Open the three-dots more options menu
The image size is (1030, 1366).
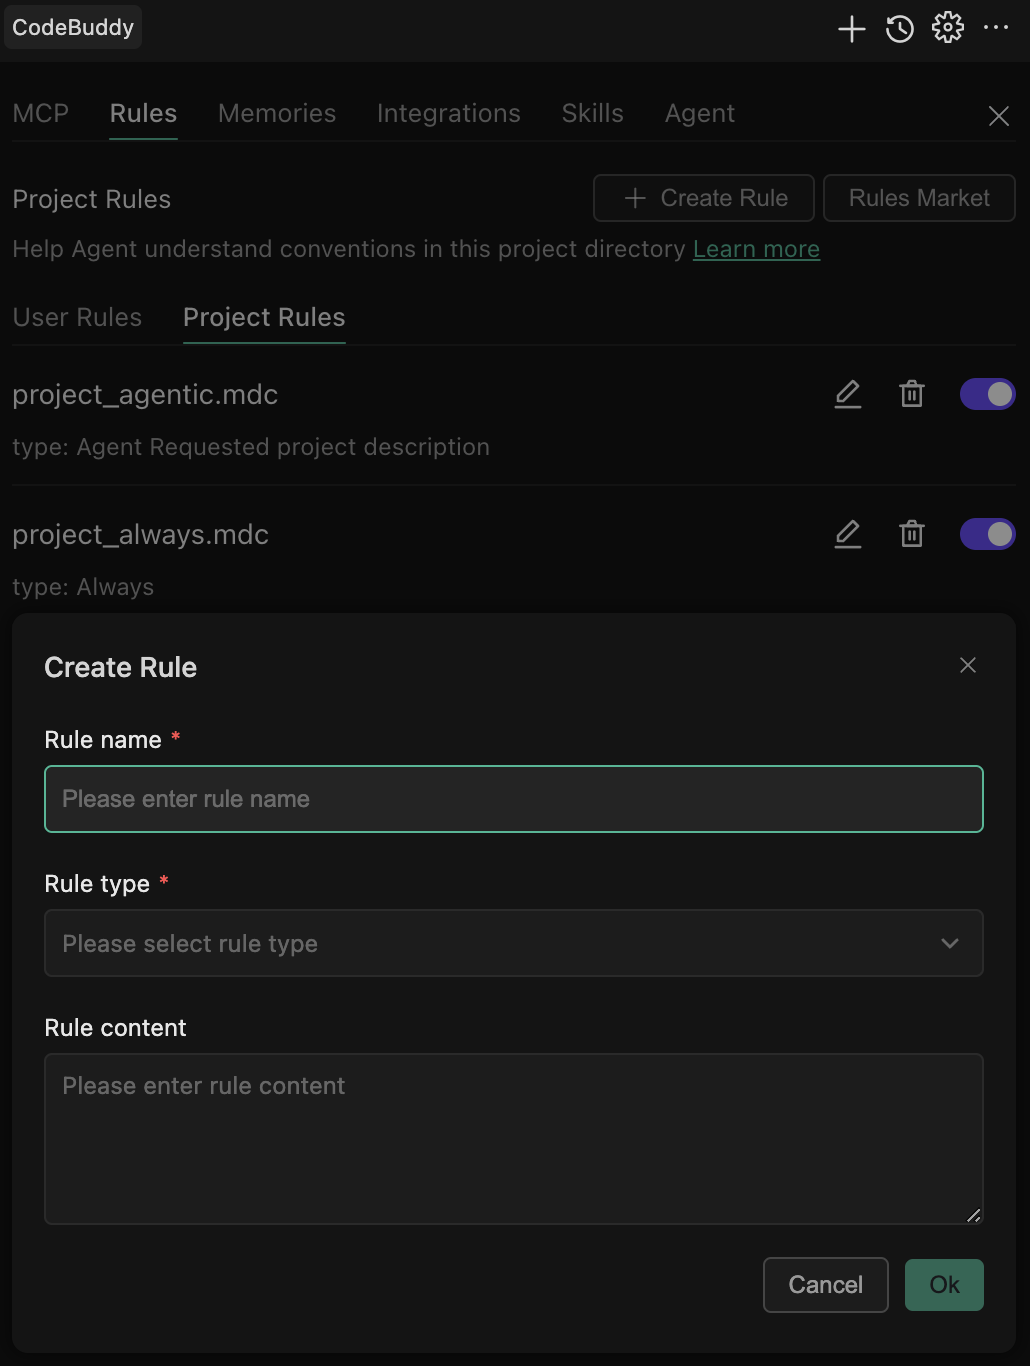point(996,28)
